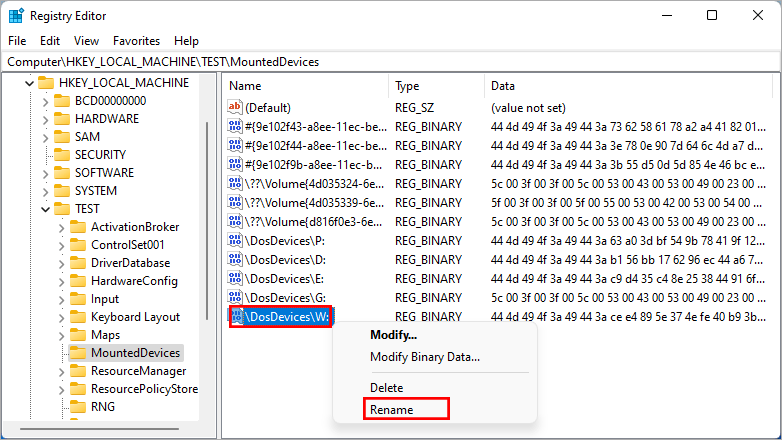Click the Type column header
Image resolution: width=782 pixels, height=440 pixels.
coord(436,86)
